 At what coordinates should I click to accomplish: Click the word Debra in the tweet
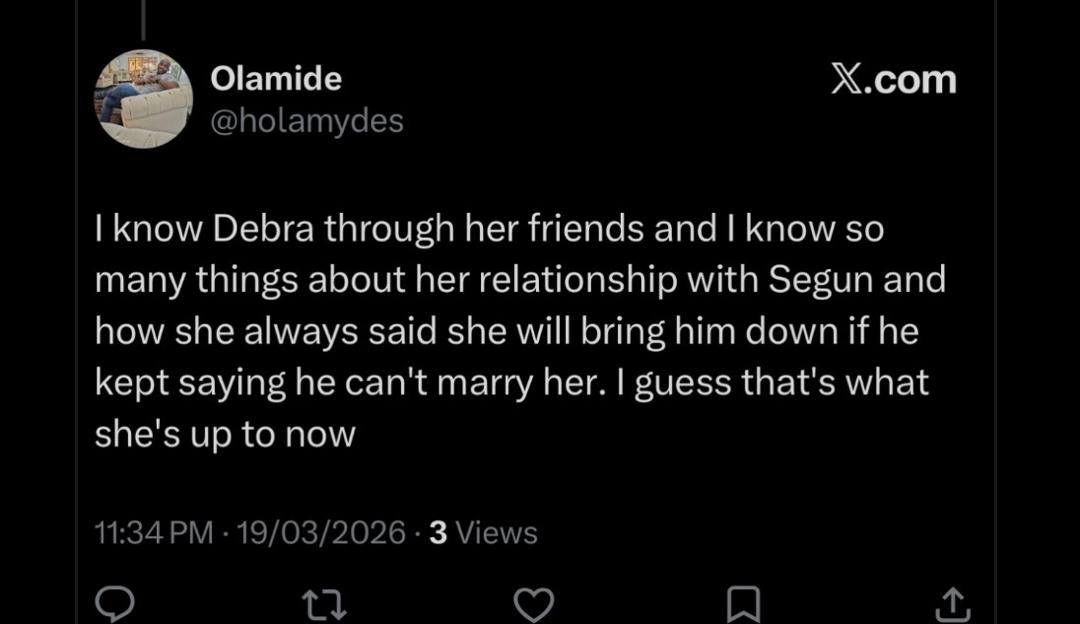tap(265, 229)
